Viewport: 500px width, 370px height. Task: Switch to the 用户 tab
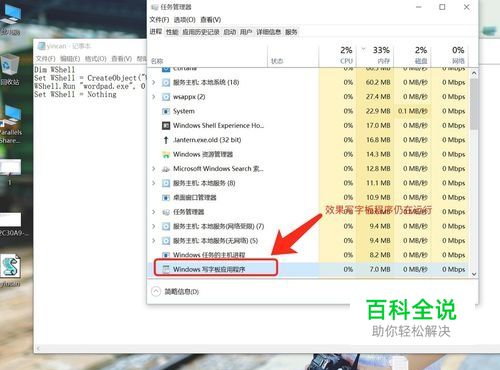pyautogui.click(x=246, y=32)
